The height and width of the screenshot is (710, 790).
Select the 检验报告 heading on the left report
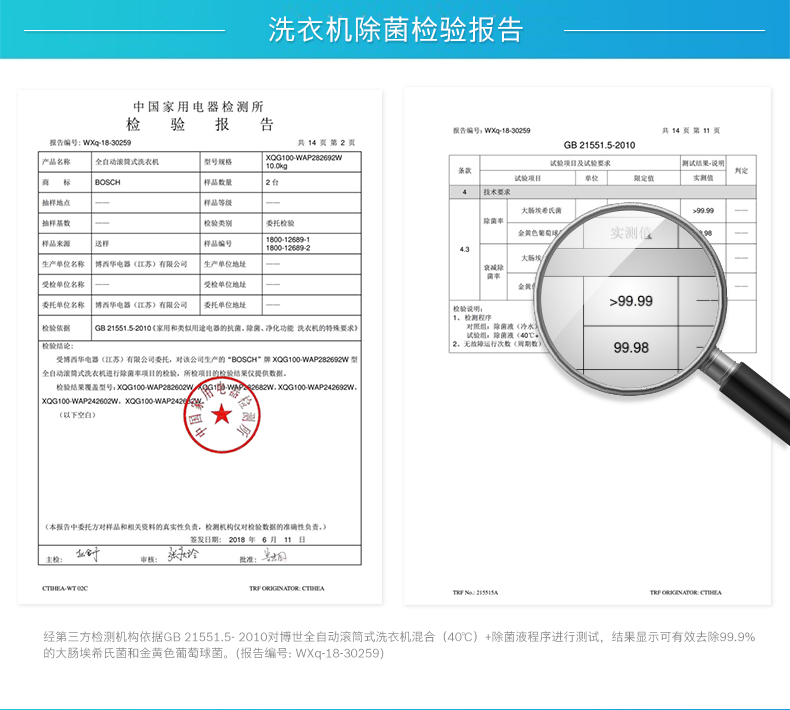[x=200, y=124]
